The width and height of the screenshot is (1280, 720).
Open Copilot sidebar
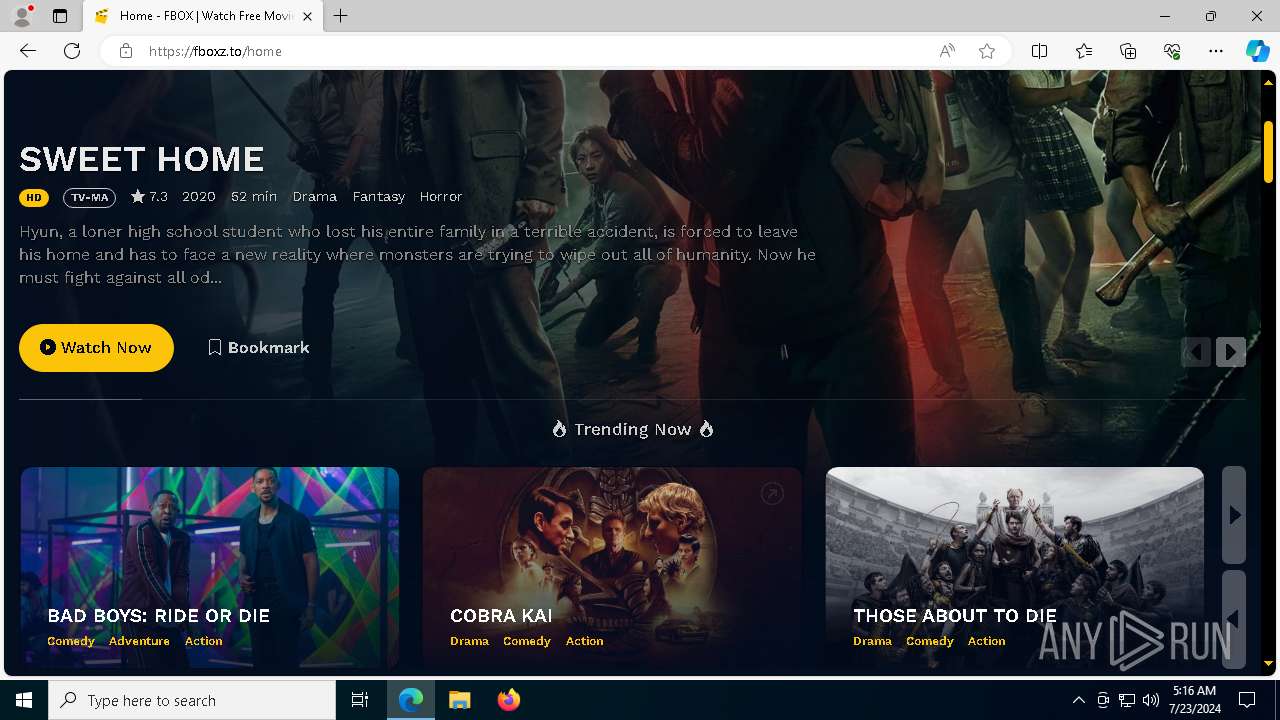[x=1257, y=51]
